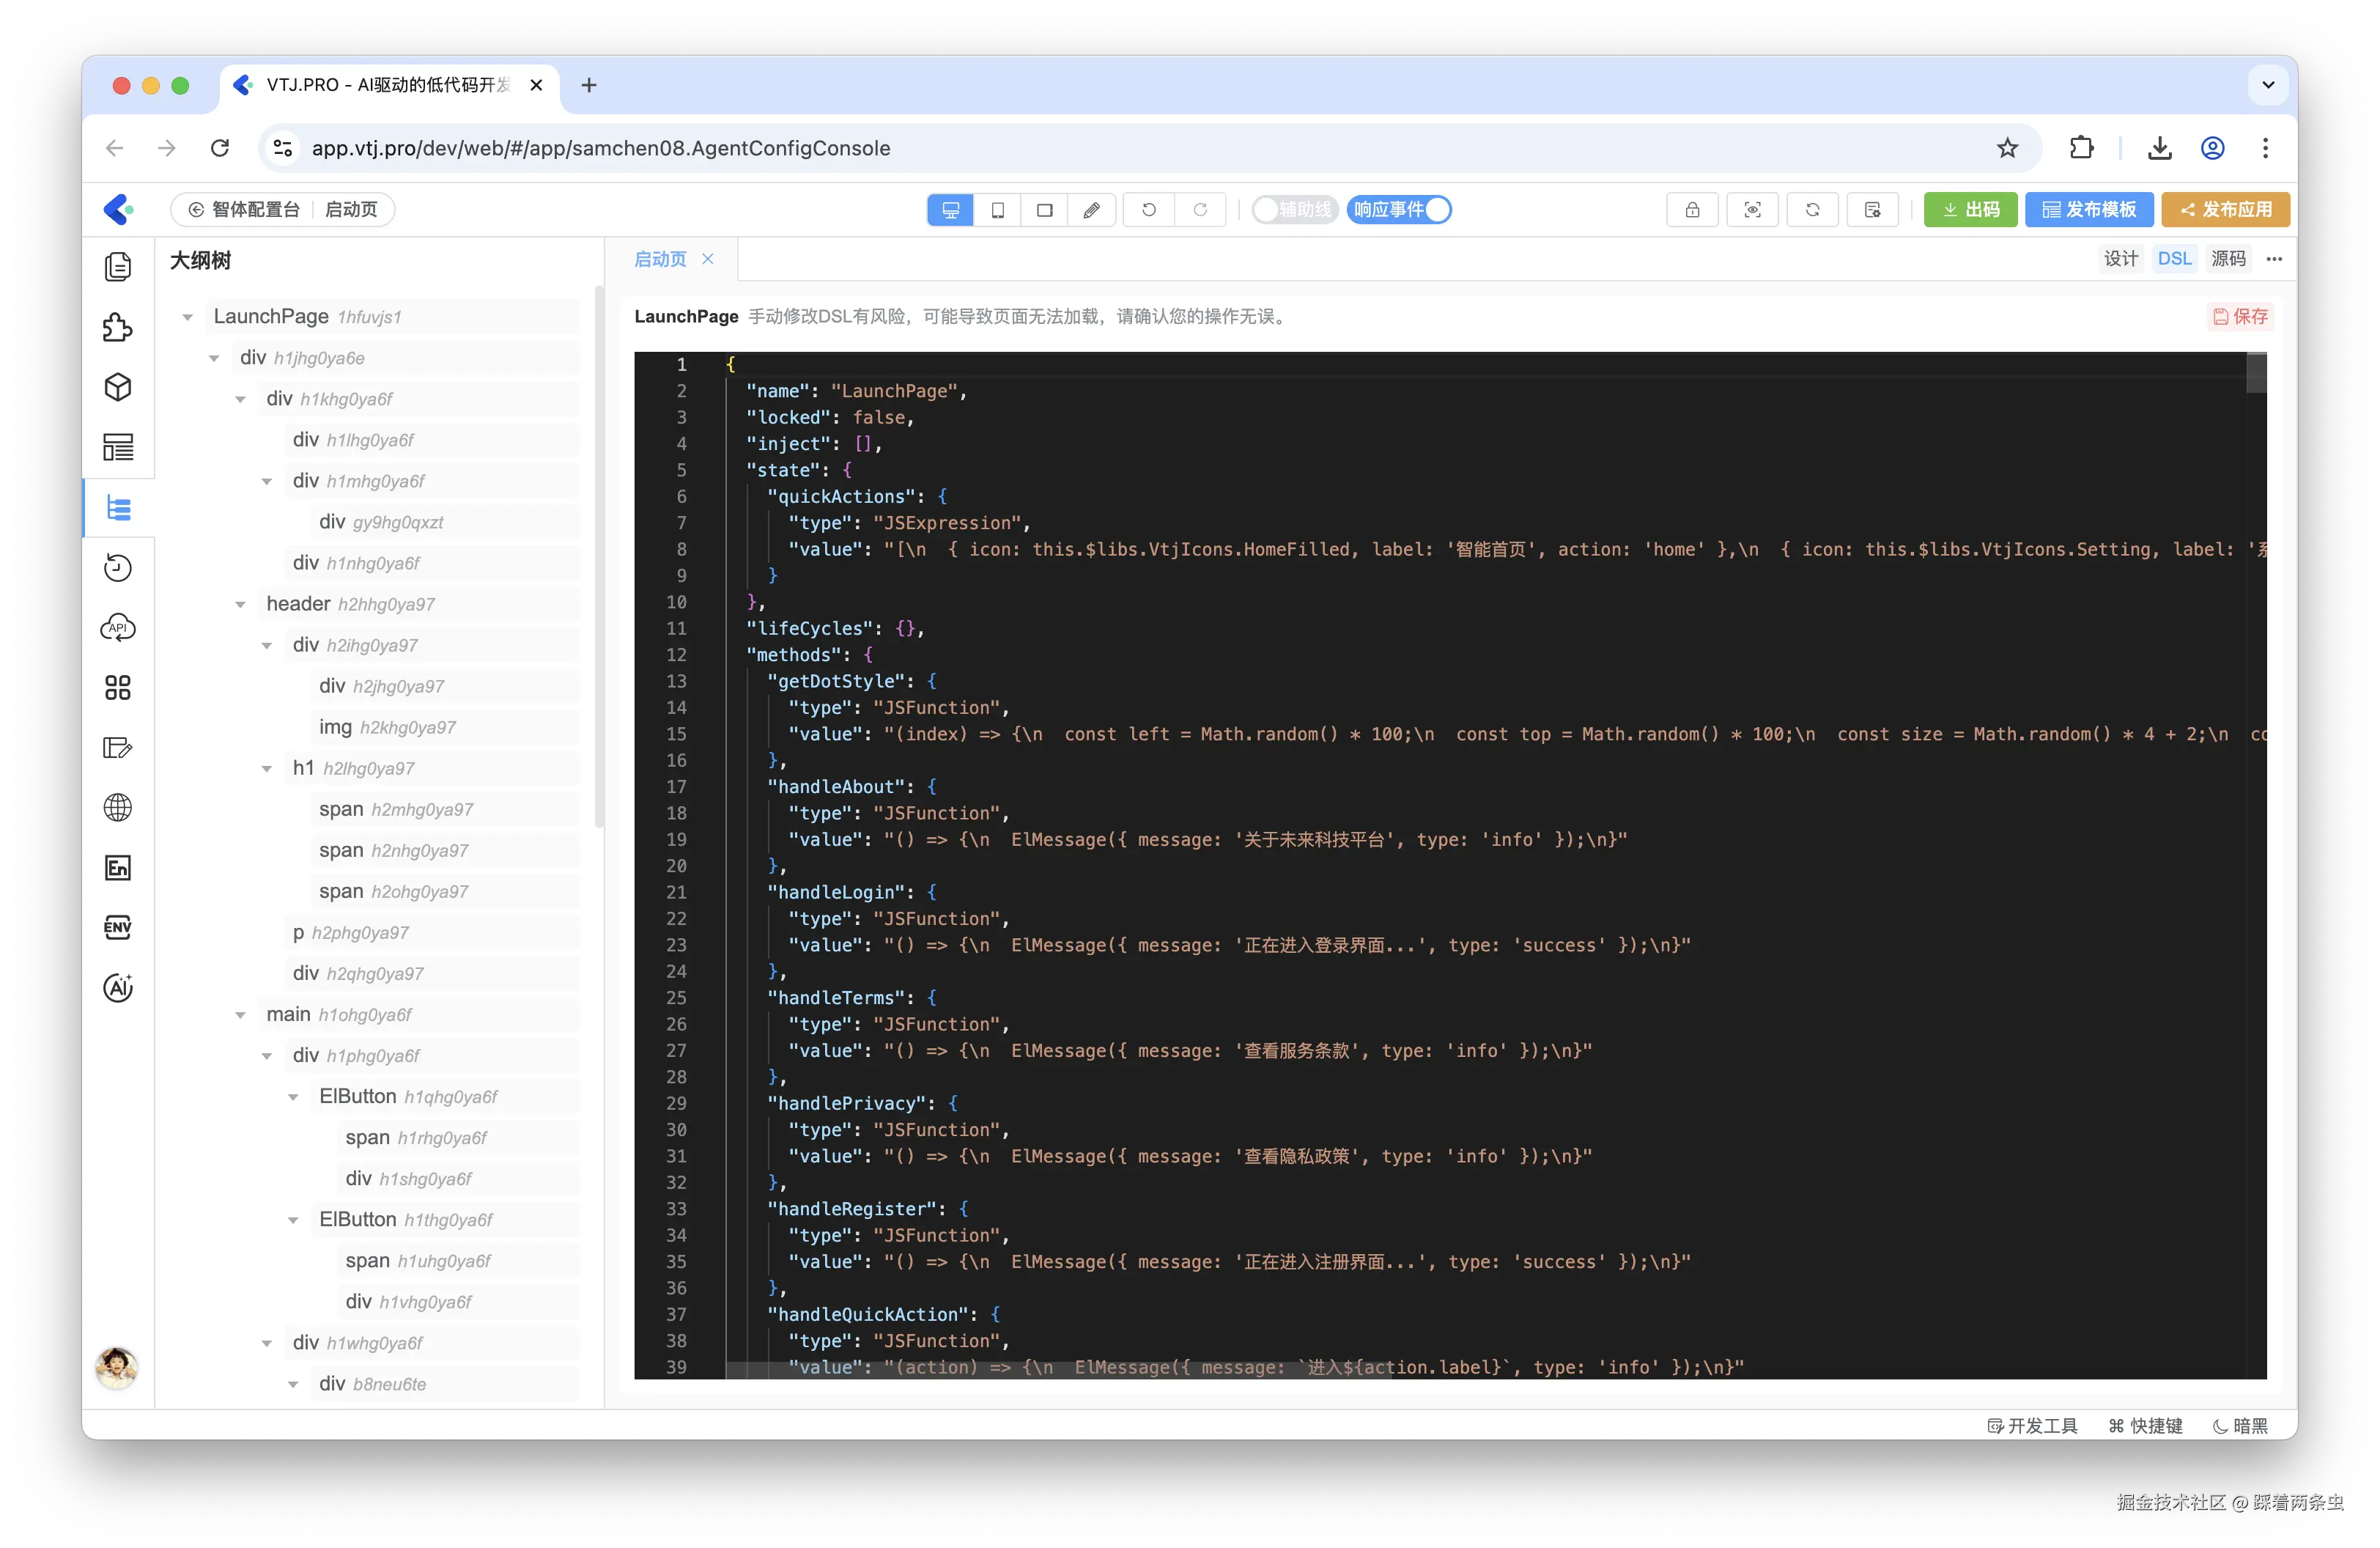Click the history clock sidebar icon
This screenshot has height=1548, width=2380.
click(x=118, y=568)
